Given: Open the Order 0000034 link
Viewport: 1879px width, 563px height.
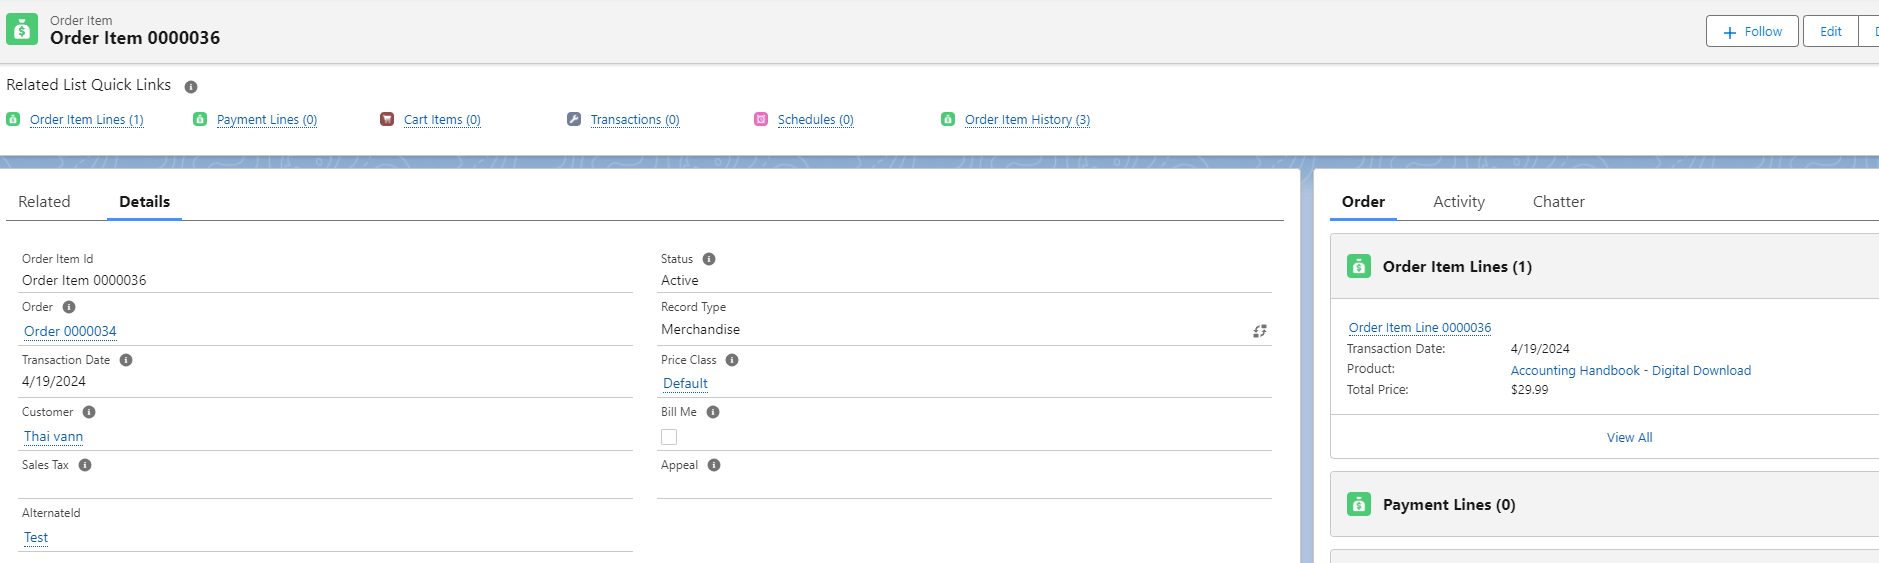Looking at the screenshot, I should (70, 332).
